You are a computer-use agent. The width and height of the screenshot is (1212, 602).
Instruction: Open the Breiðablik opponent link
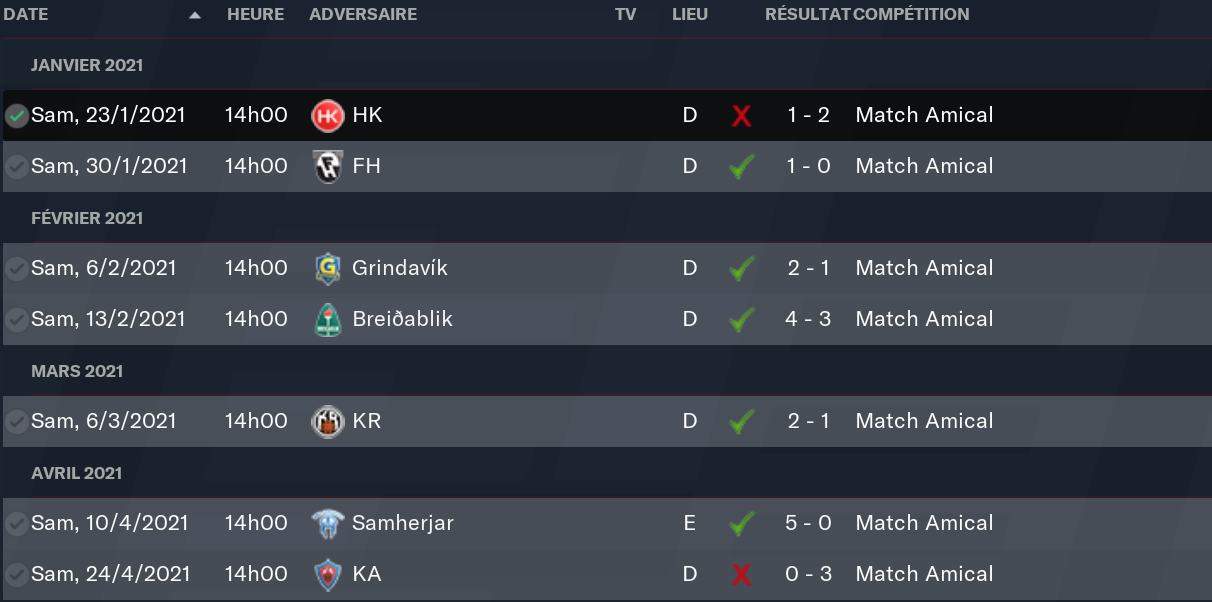[x=402, y=319]
